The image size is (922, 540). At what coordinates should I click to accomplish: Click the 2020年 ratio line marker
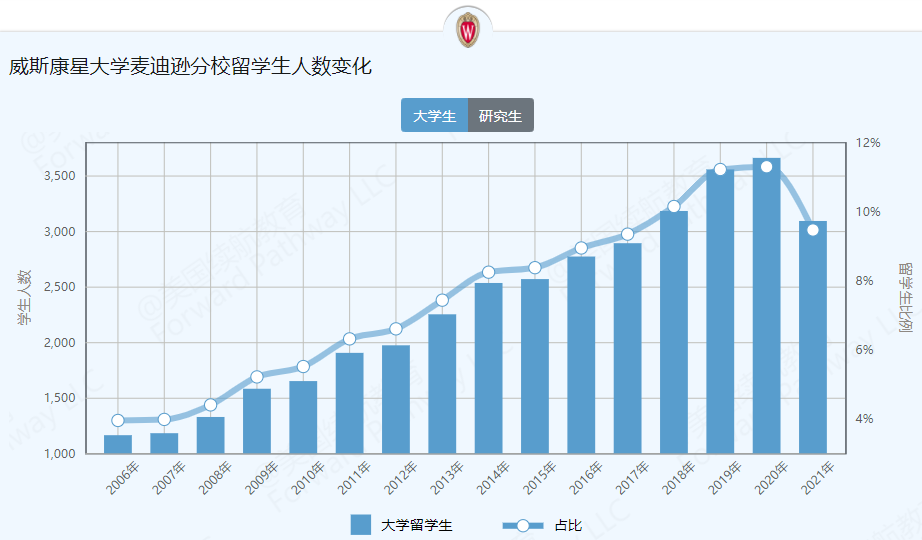pyautogui.click(x=767, y=166)
